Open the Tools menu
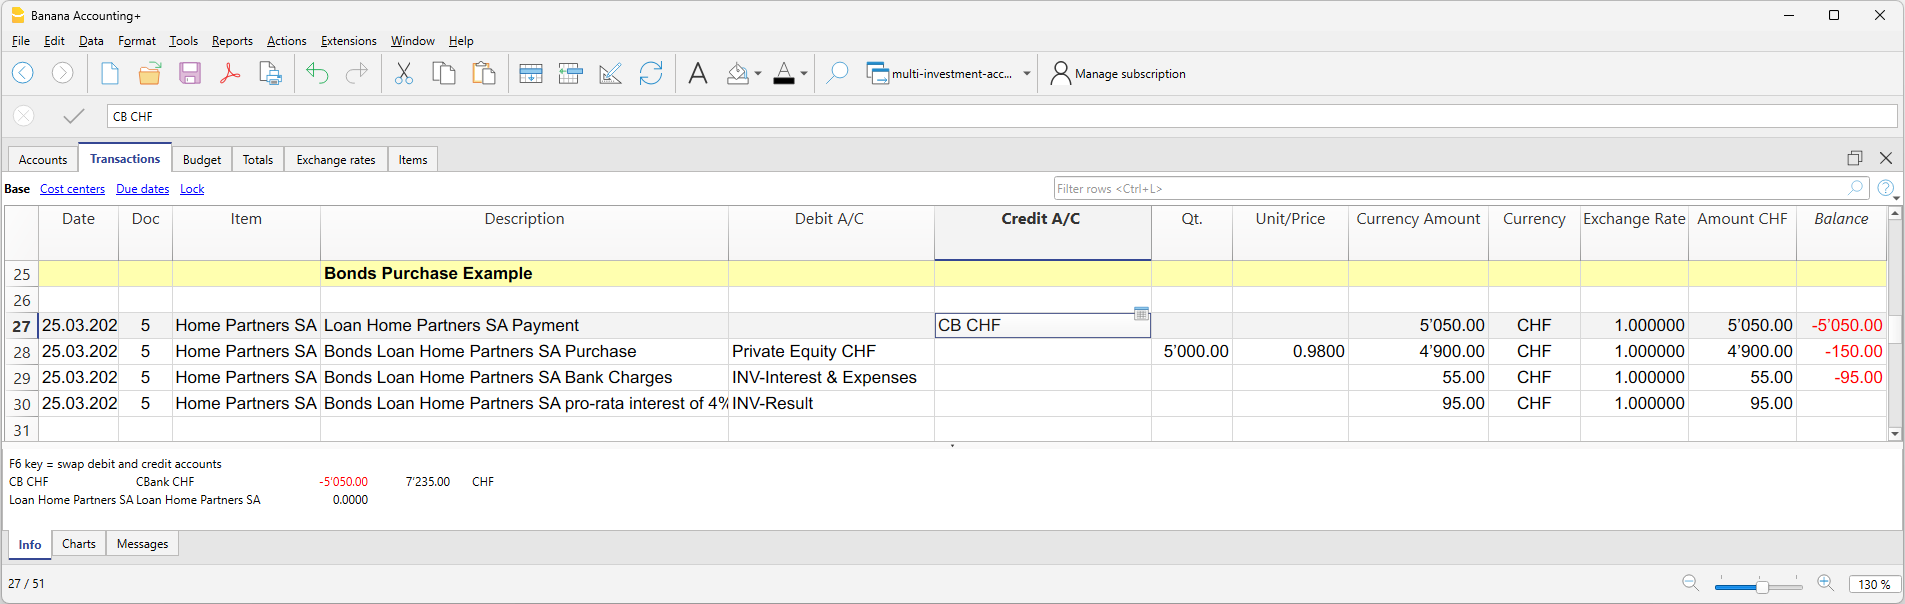The height and width of the screenshot is (604, 1905). tap(183, 41)
